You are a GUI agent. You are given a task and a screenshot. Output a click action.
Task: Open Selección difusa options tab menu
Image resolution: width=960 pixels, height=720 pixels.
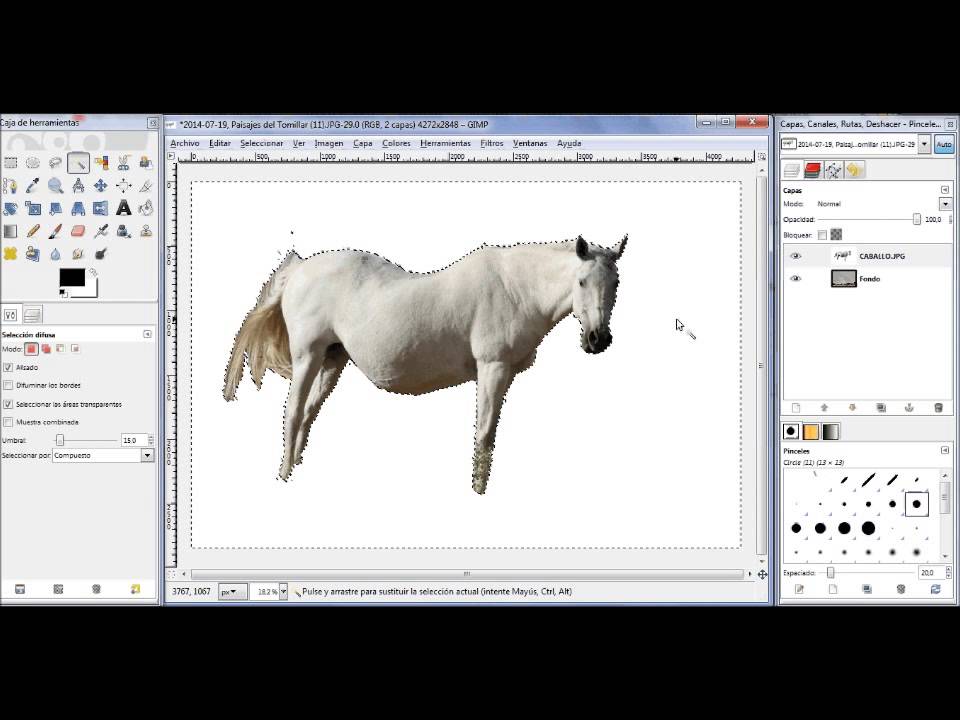(x=147, y=334)
